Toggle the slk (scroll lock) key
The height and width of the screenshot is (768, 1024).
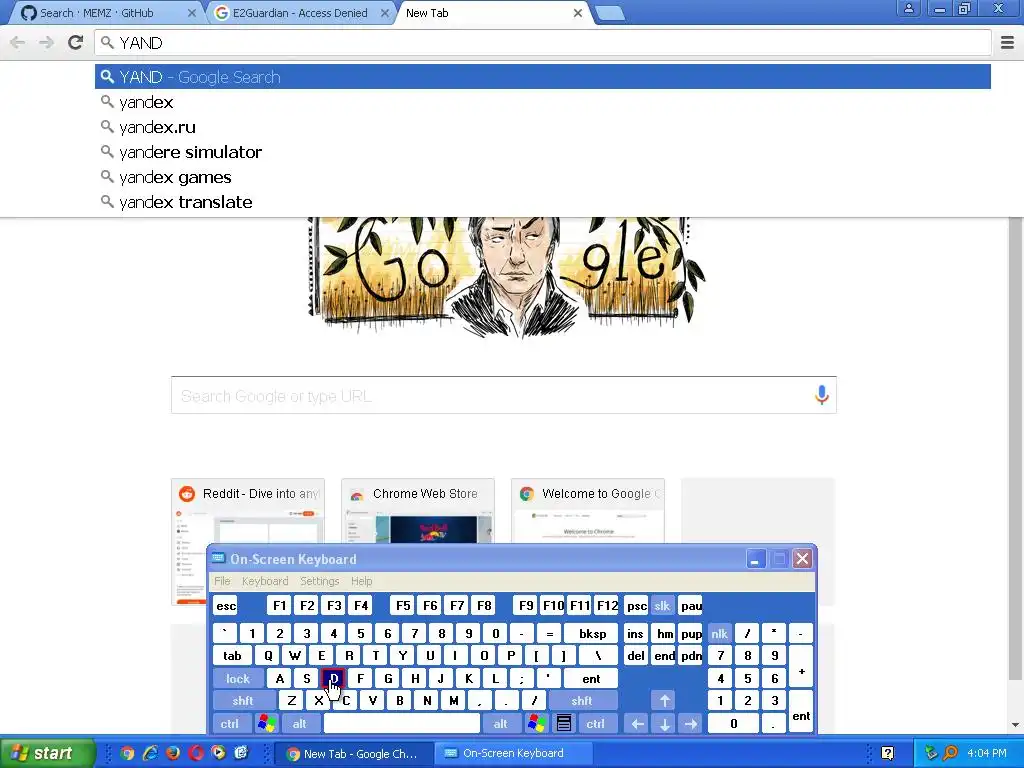662,606
